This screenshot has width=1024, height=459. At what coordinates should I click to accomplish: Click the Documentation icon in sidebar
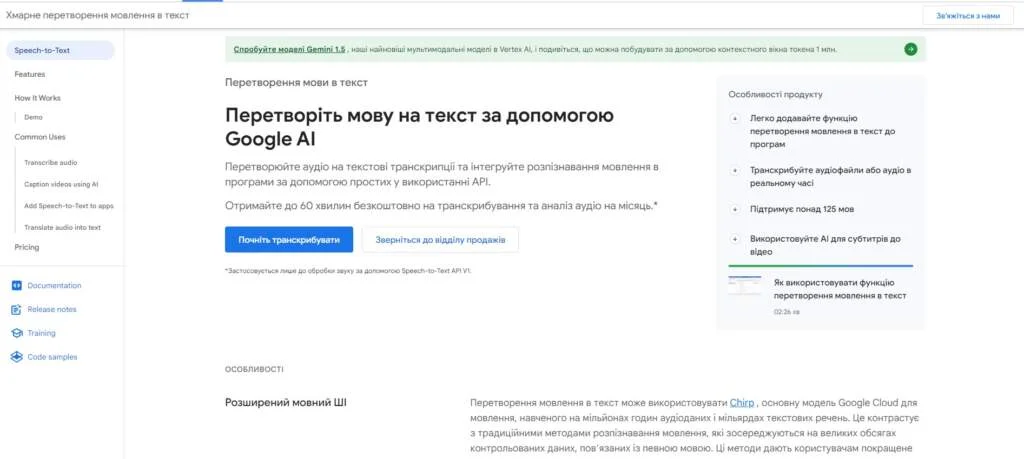coord(17,285)
